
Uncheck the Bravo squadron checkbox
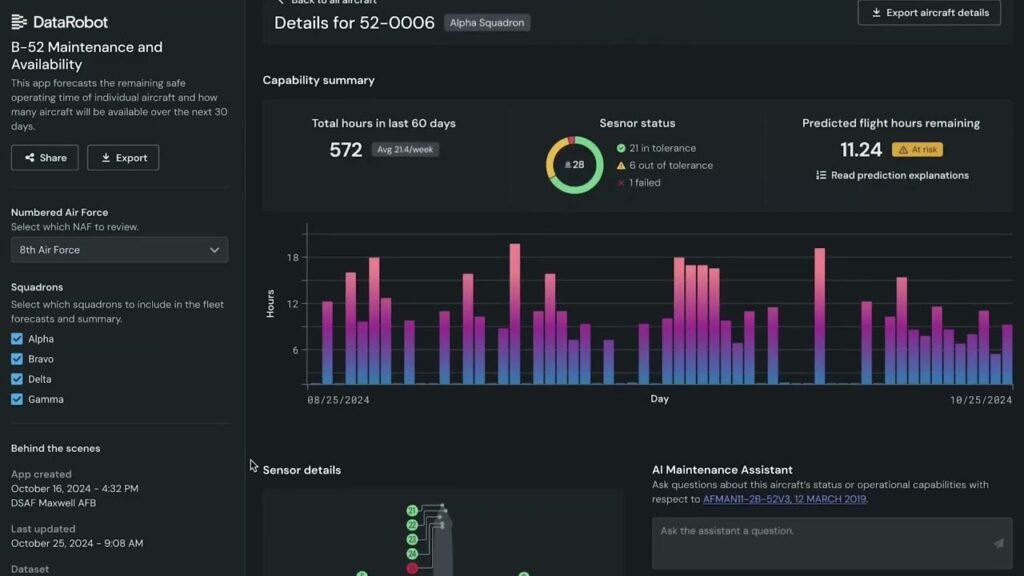(15, 359)
